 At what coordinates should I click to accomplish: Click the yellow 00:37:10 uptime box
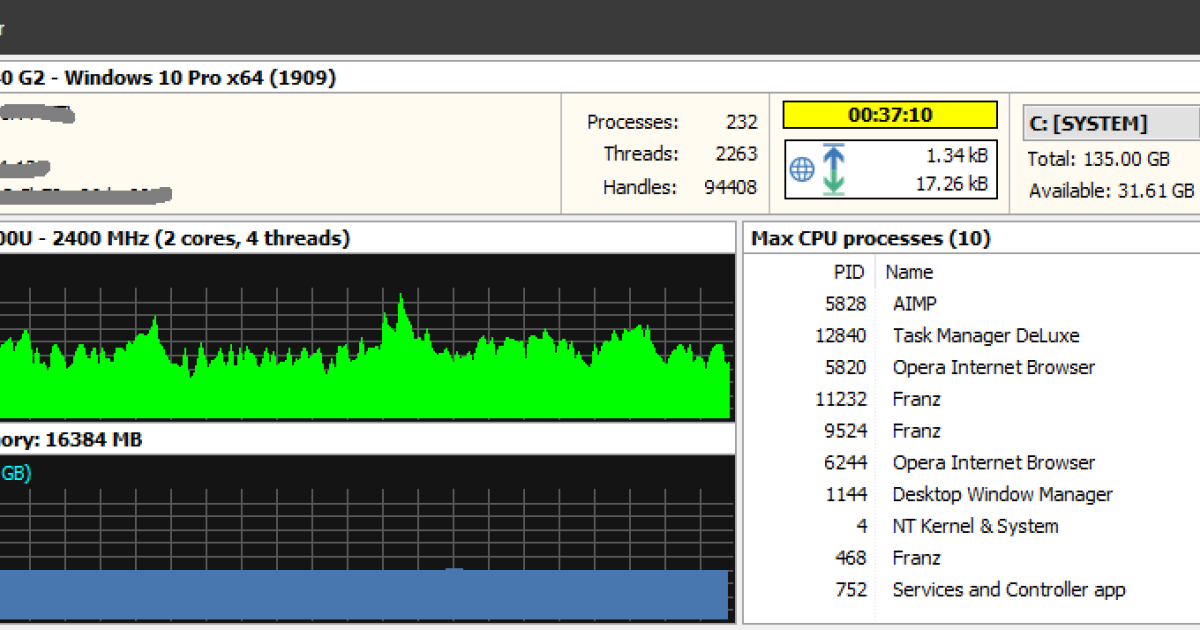pos(890,115)
